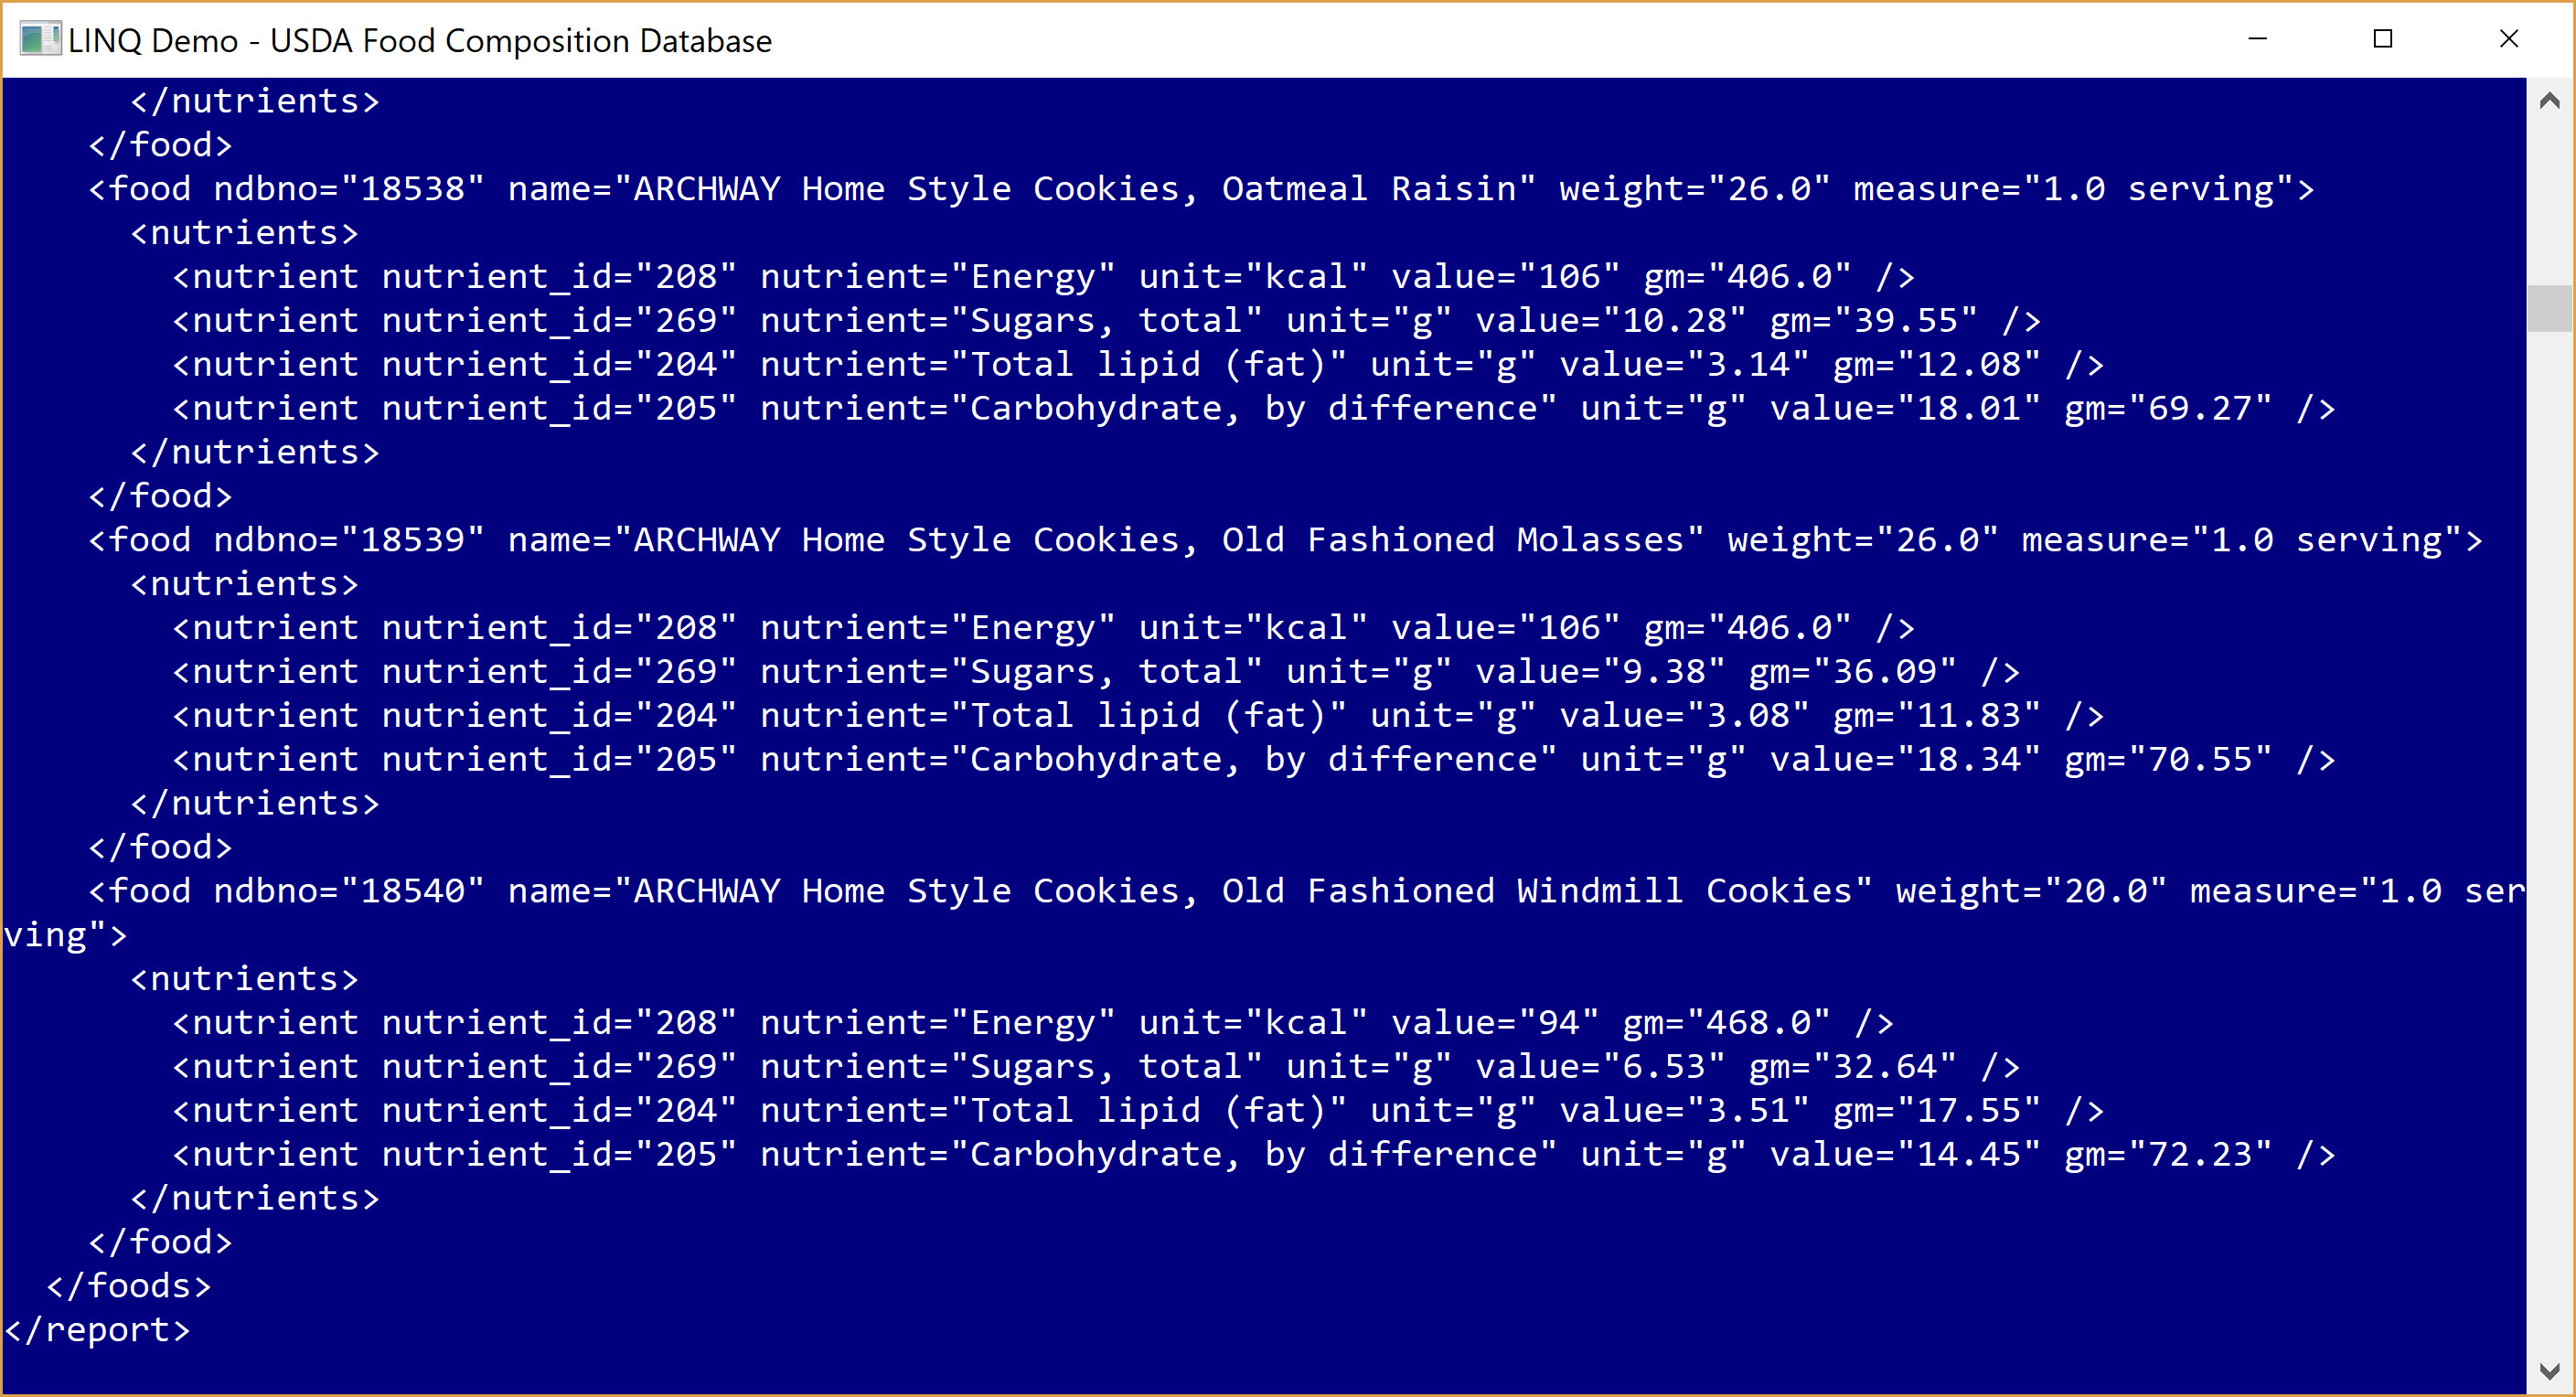Image resolution: width=2576 pixels, height=1397 pixels.
Task: Click the closing </report> tag
Action: pos(97,1330)
